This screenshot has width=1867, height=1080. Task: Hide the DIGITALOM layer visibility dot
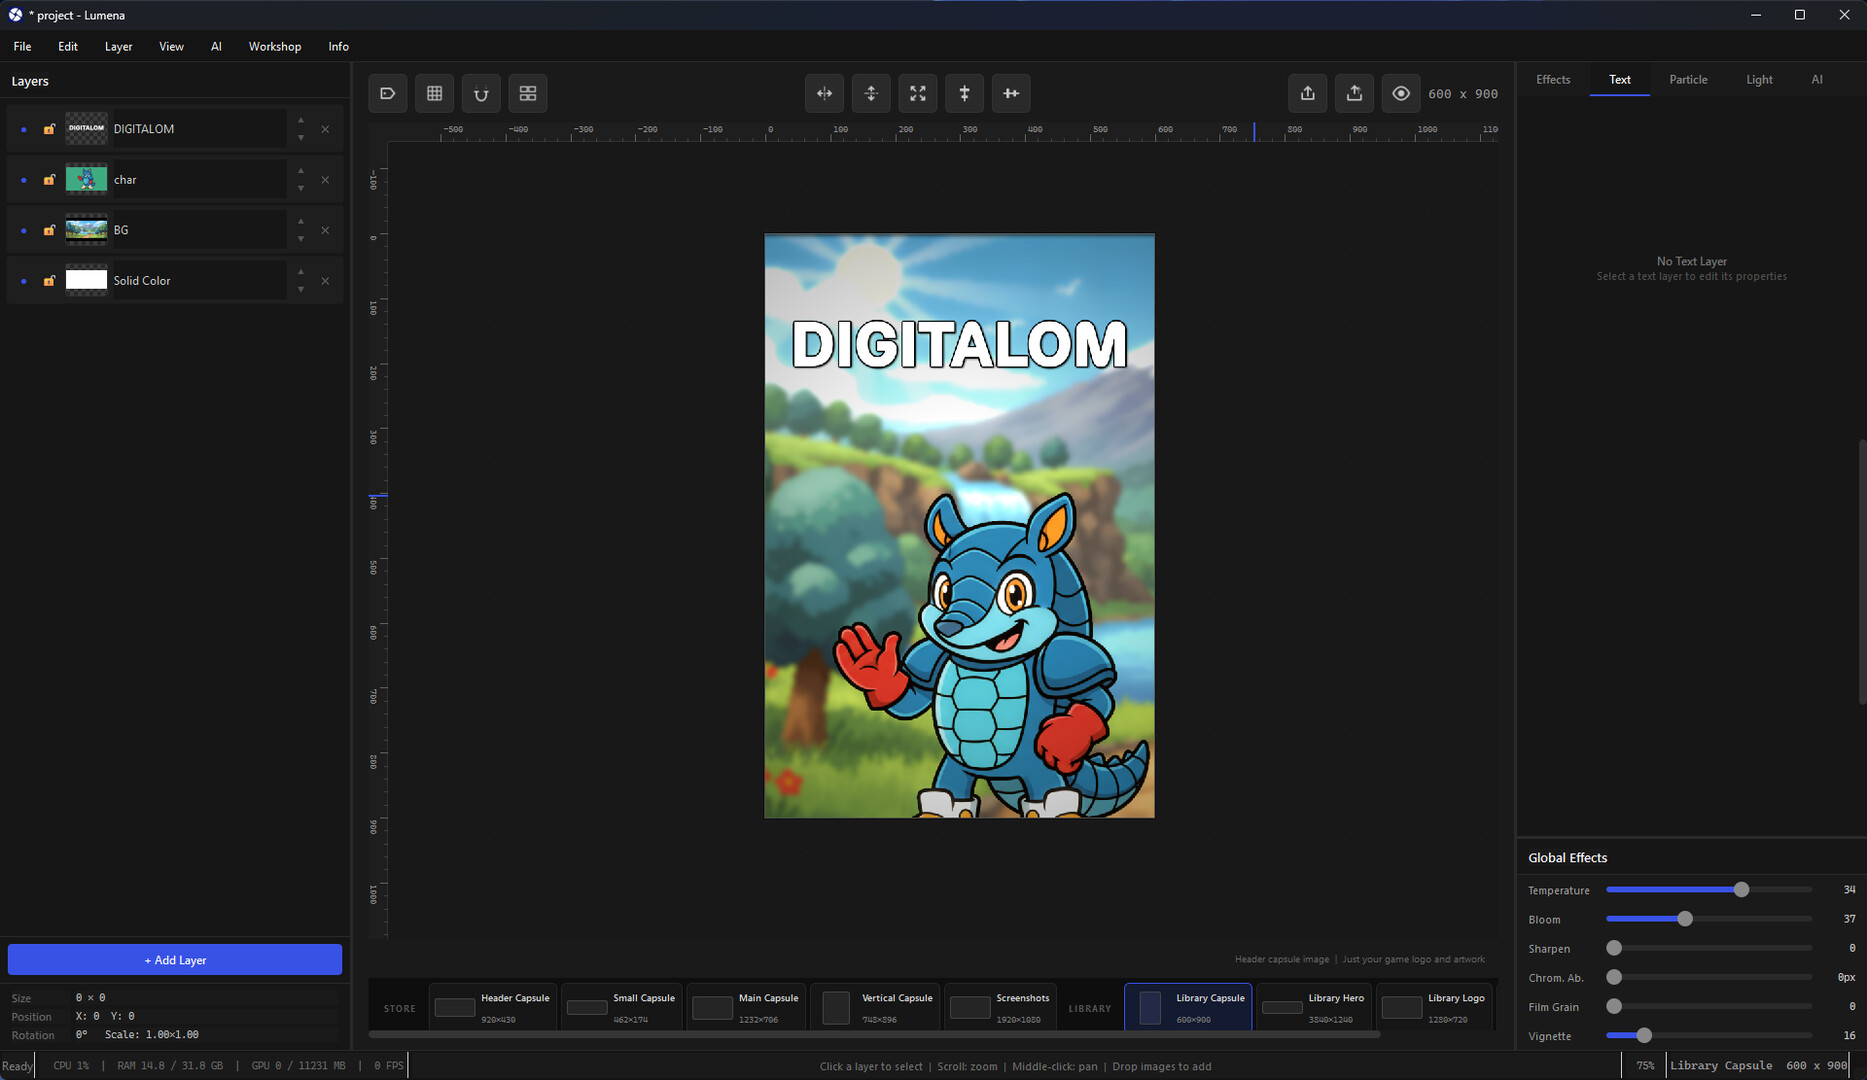coord(24,129)
